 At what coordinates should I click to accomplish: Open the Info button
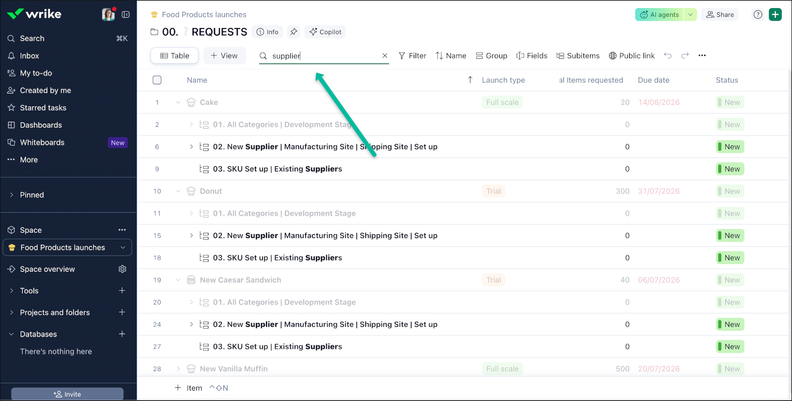[267, 32]
